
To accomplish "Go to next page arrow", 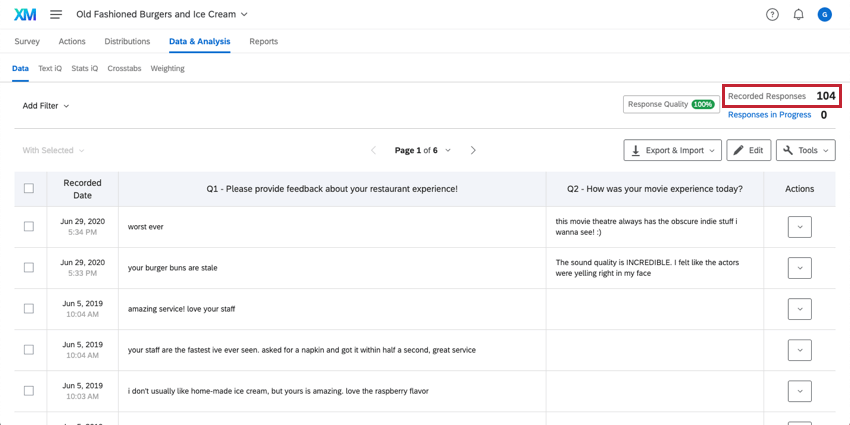I will coord(473,150).
